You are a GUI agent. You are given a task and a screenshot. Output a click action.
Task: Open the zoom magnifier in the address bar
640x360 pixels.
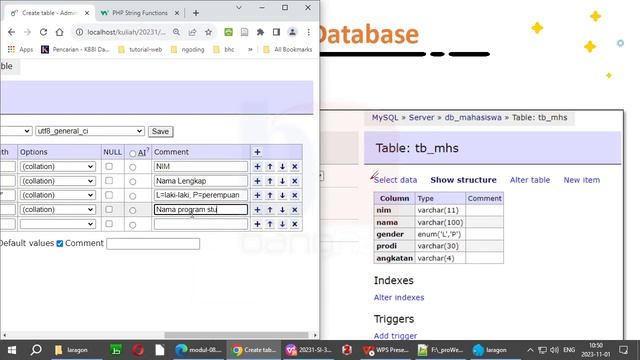click(x=176, y=32)
